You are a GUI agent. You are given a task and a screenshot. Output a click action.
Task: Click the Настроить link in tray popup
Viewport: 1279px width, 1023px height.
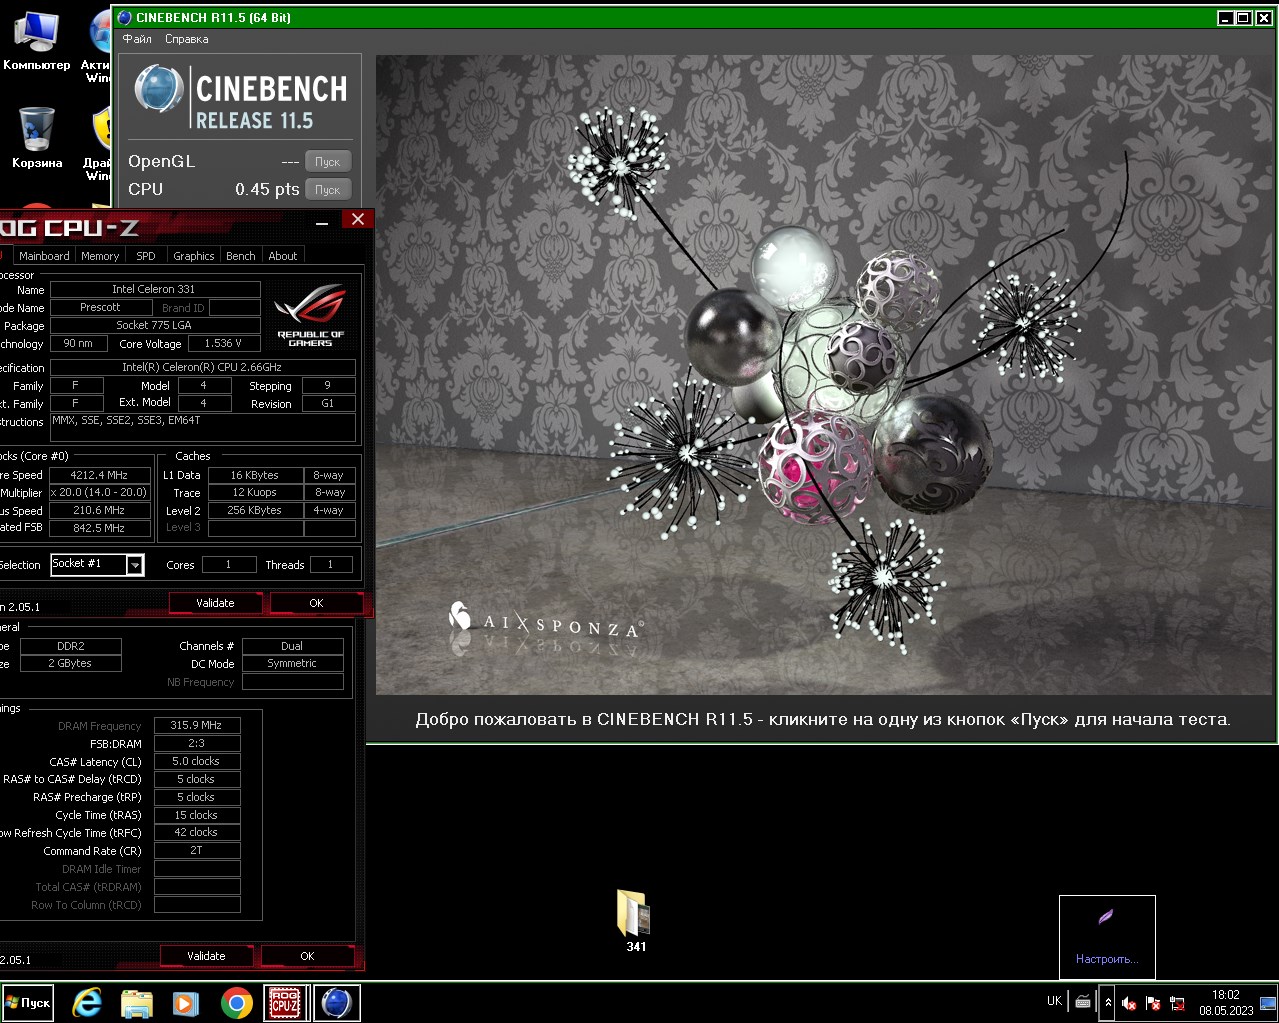click(x=1107, y=959)
